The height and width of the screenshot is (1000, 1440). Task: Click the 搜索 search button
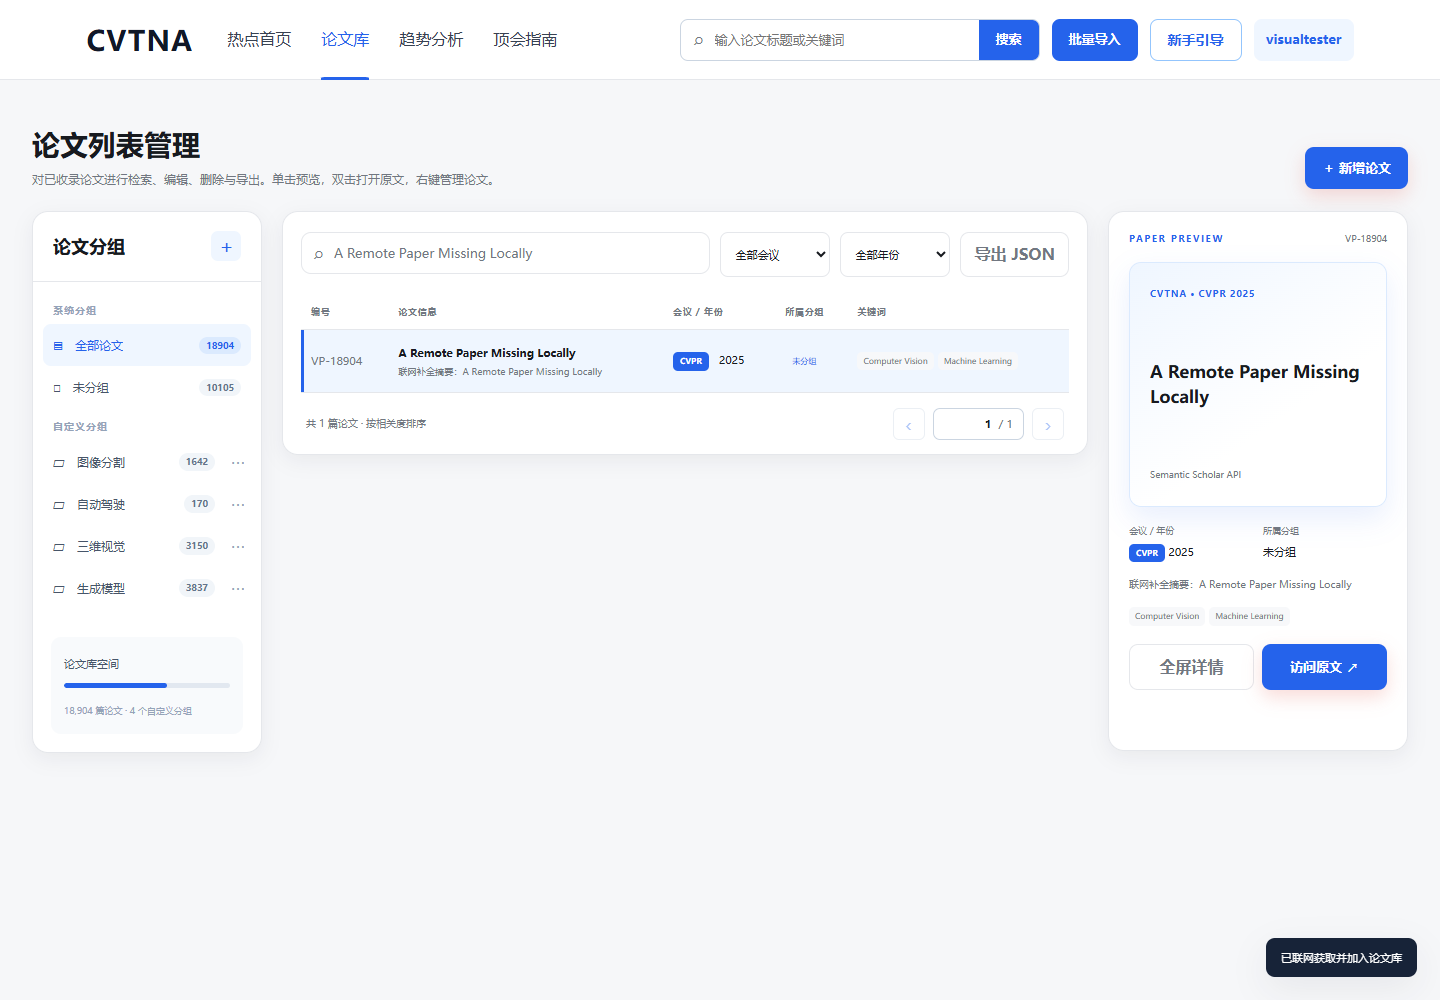[x=1009, y=40]
